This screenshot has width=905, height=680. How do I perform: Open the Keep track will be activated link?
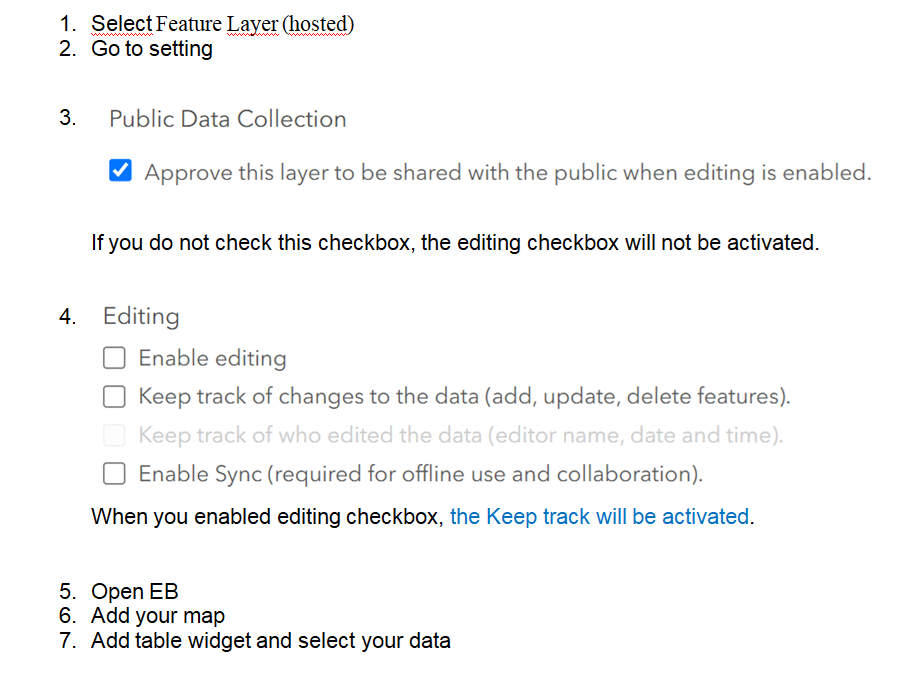click(x=599, y=516)
